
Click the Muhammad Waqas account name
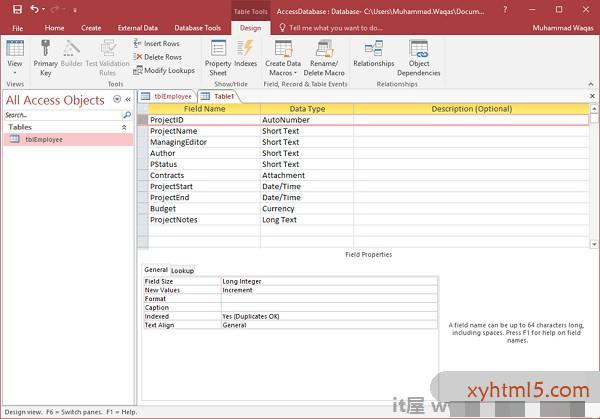click(x=563, y=28)
